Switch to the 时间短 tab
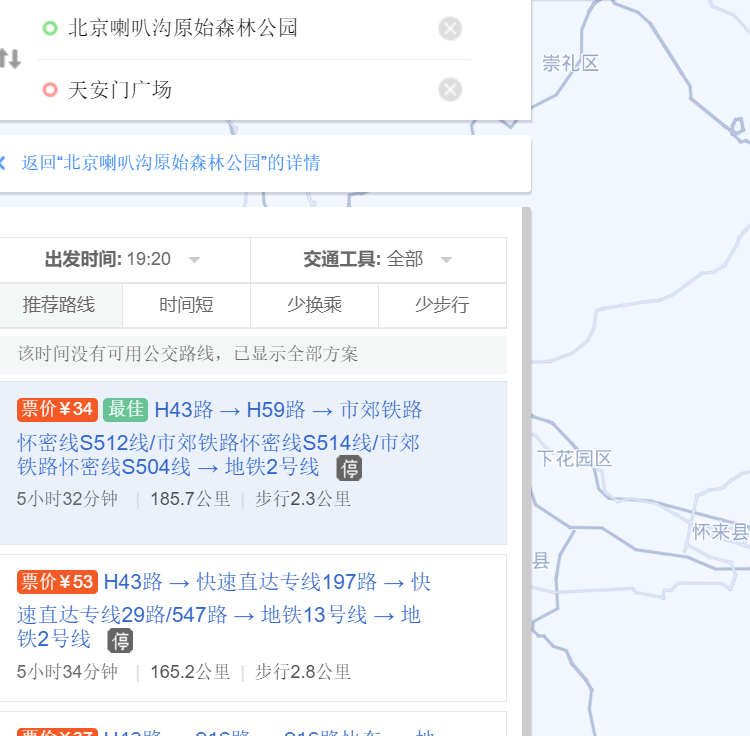This screenshot has height=736, width=750. tap(186, 305)
